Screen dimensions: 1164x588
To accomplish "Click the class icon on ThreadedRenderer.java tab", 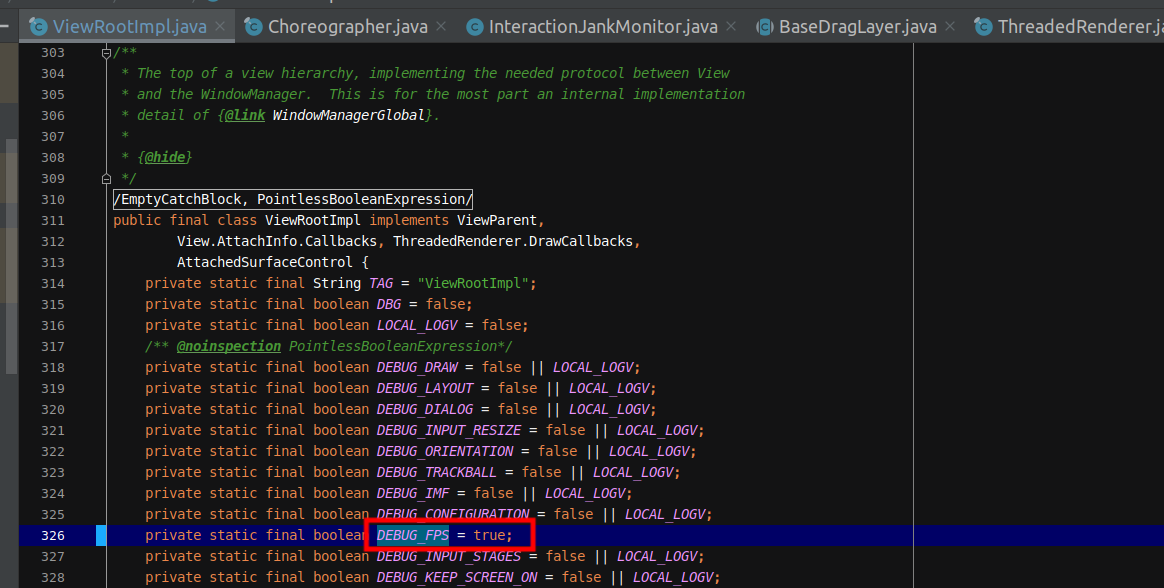I will click(984, 27).
